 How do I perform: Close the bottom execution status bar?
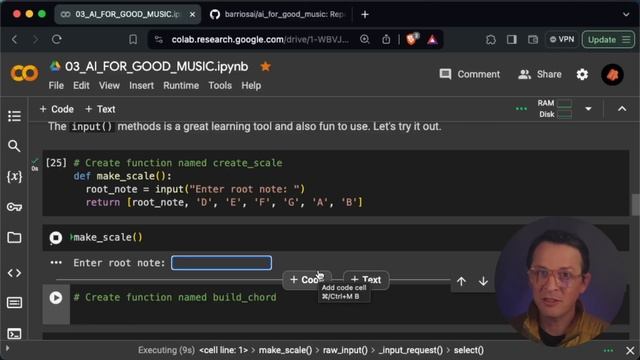tap(630, 350)
